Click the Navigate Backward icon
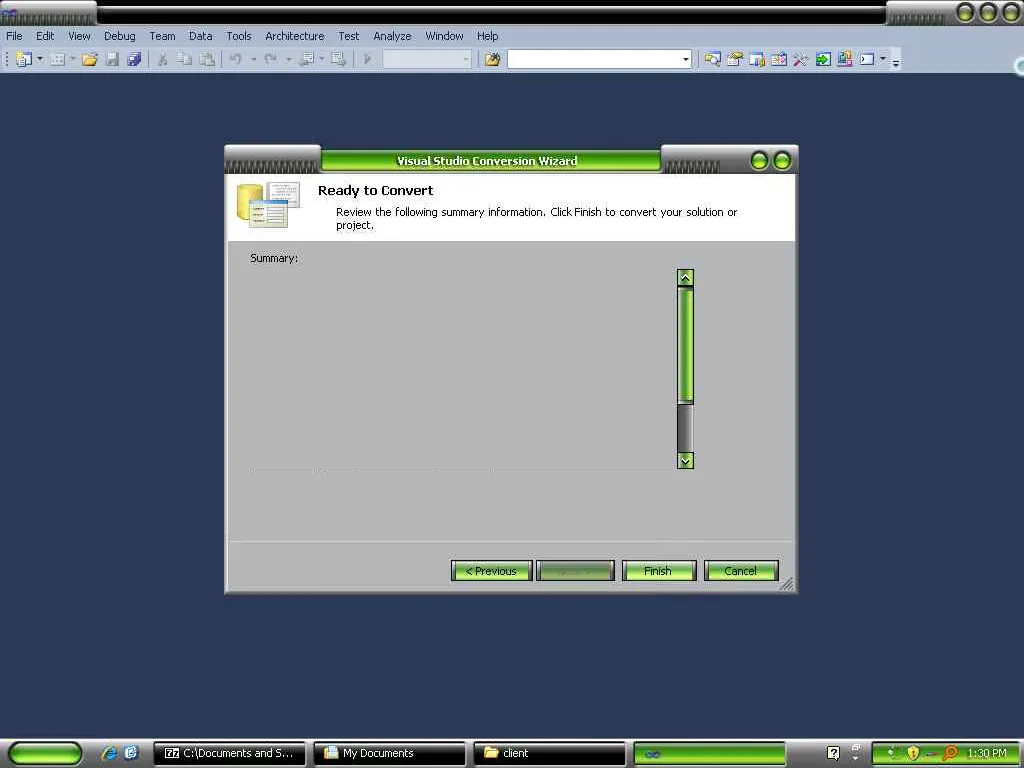 (306, 59)
